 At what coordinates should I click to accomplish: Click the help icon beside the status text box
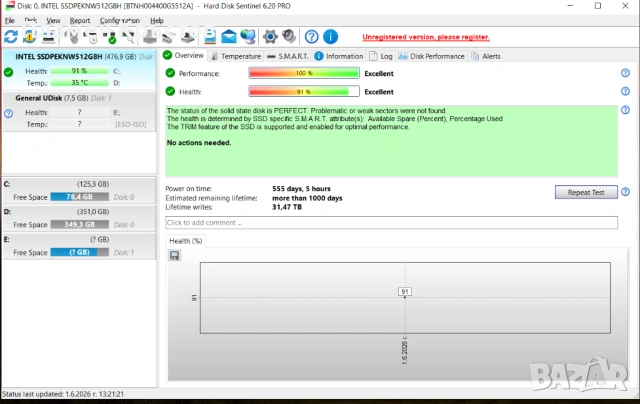(x=625, y=110)
